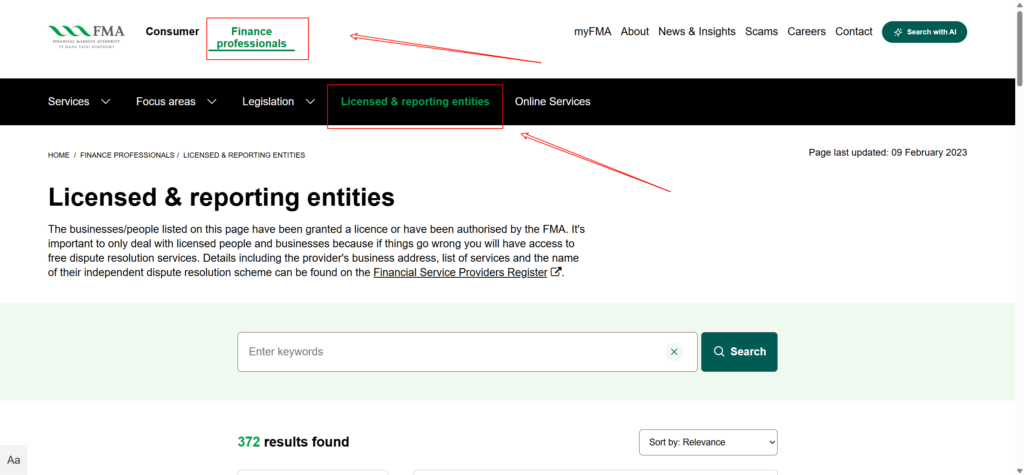
Task: Open Online Services in navigation bar
Action: pos(552,101)
